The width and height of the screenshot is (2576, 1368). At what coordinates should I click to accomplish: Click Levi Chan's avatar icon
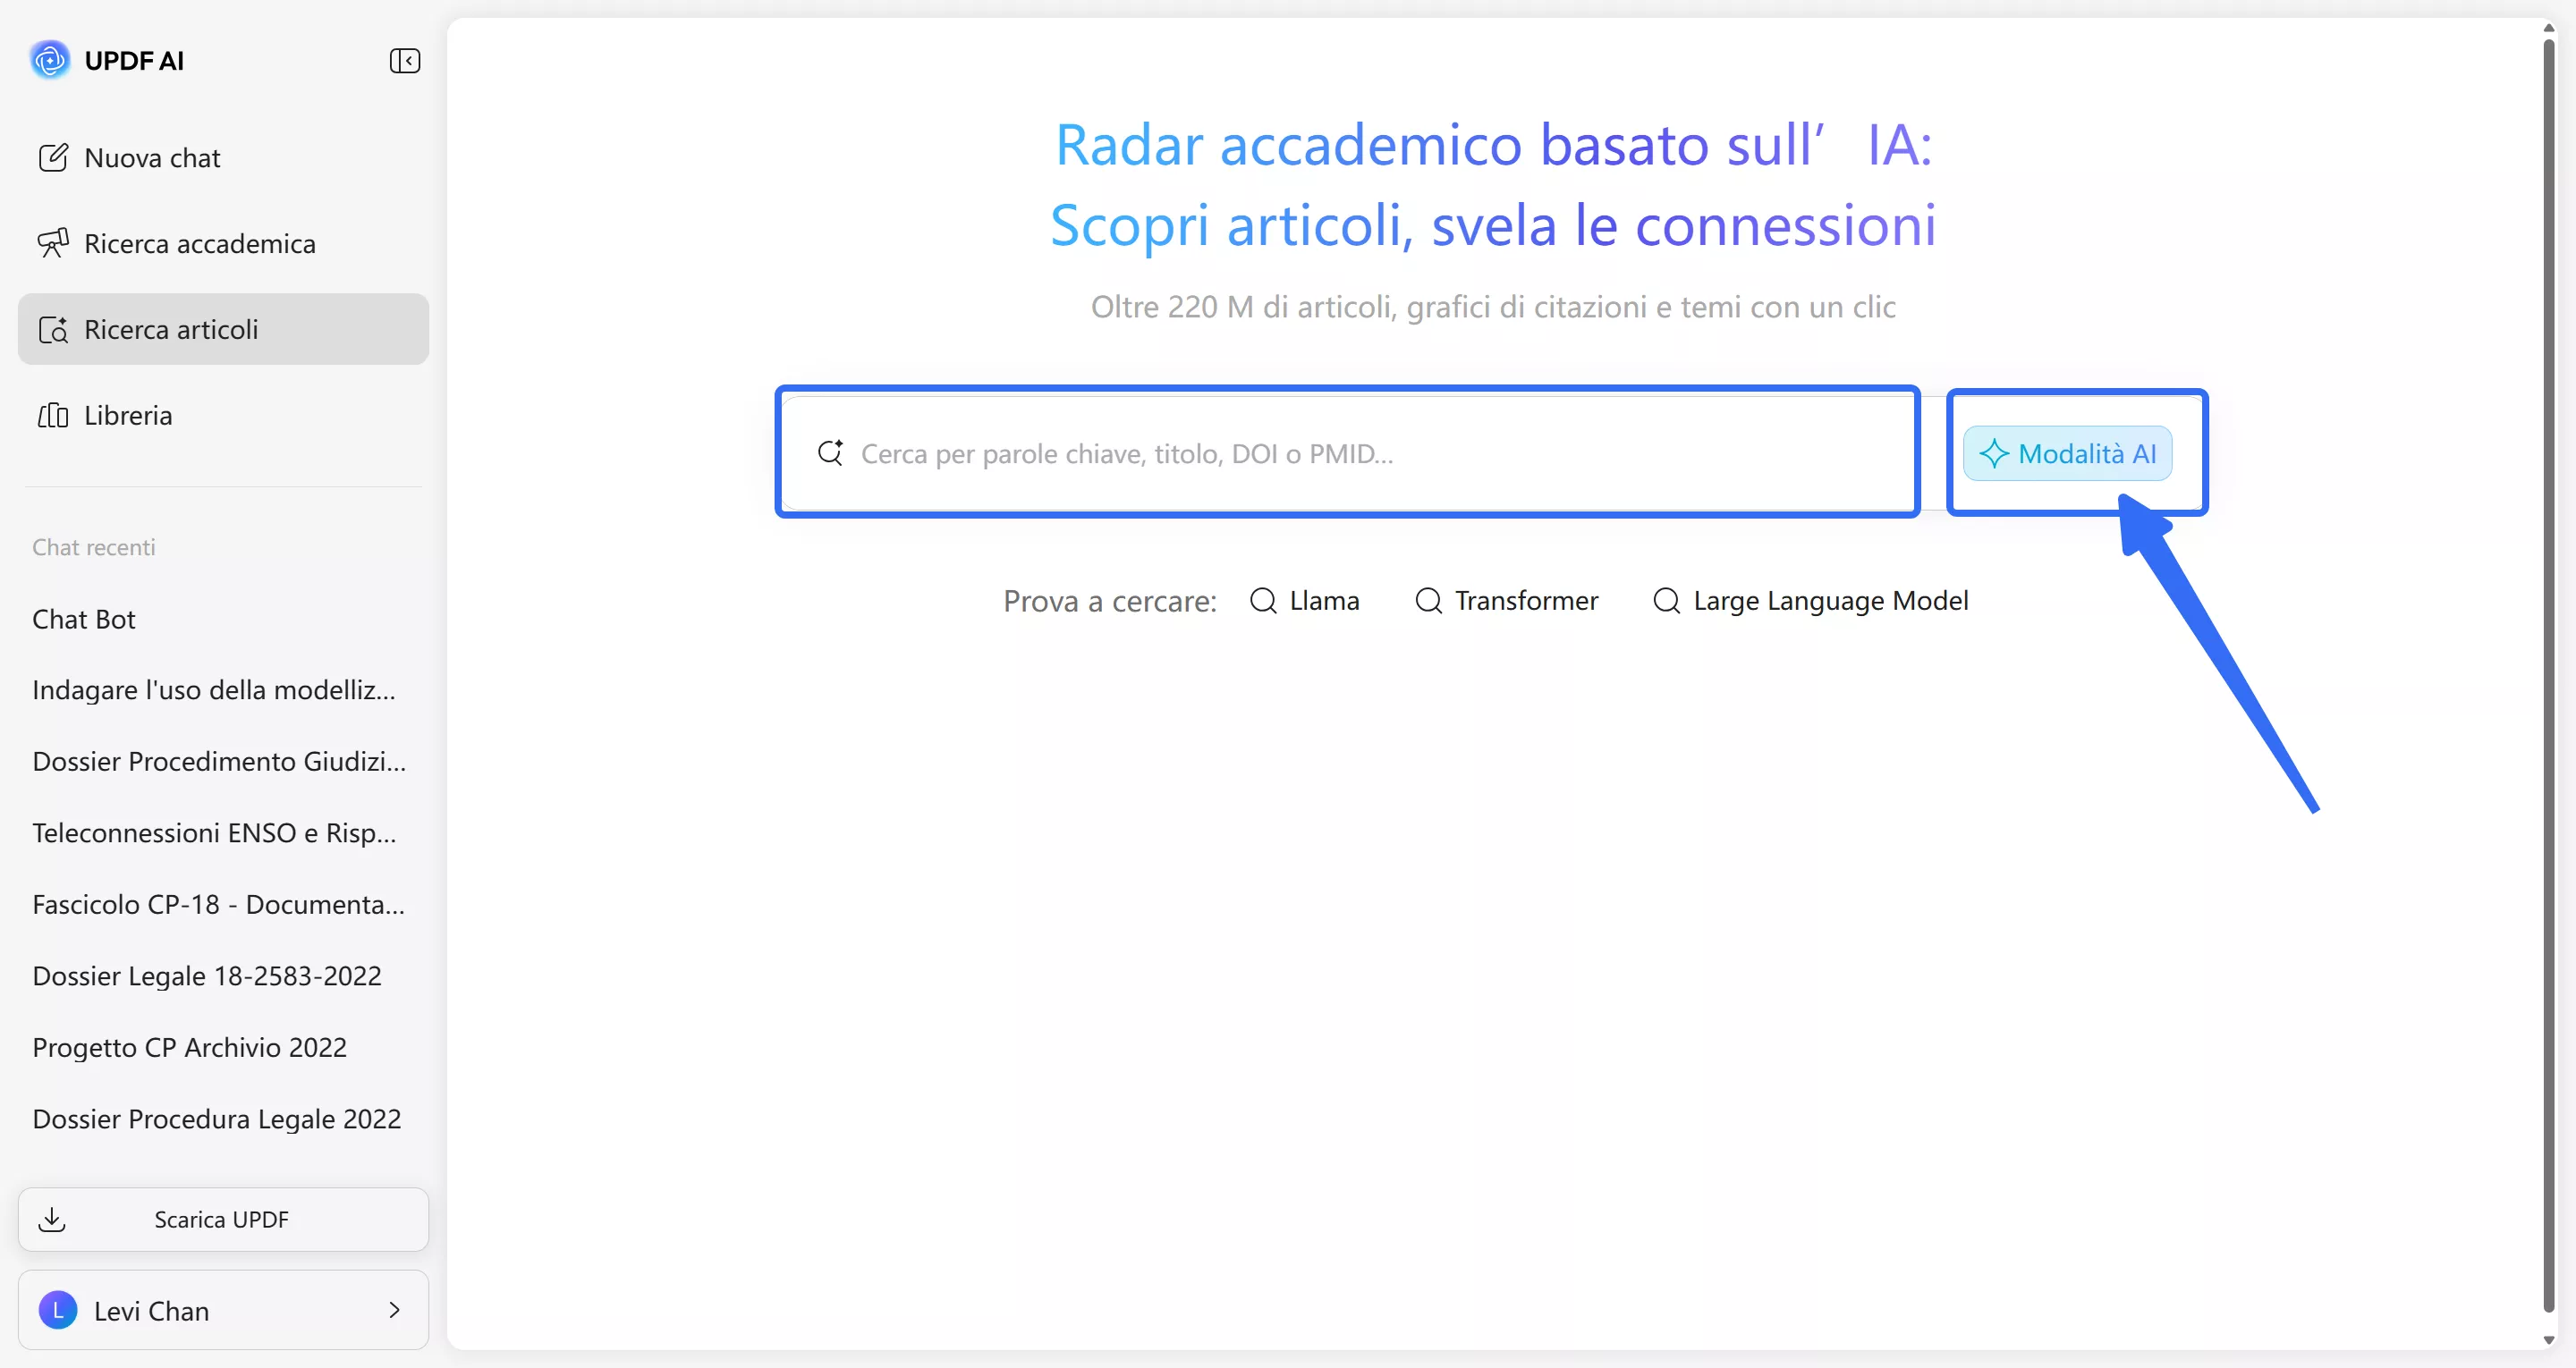(58, 1310)
